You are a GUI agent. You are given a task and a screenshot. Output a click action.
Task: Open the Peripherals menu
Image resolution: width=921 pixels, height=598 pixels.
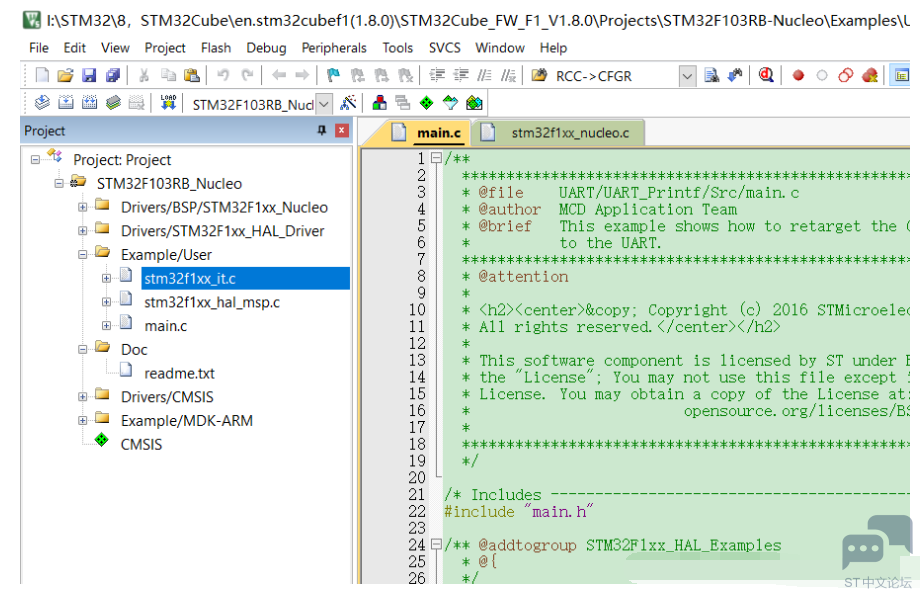pos(334,48)
